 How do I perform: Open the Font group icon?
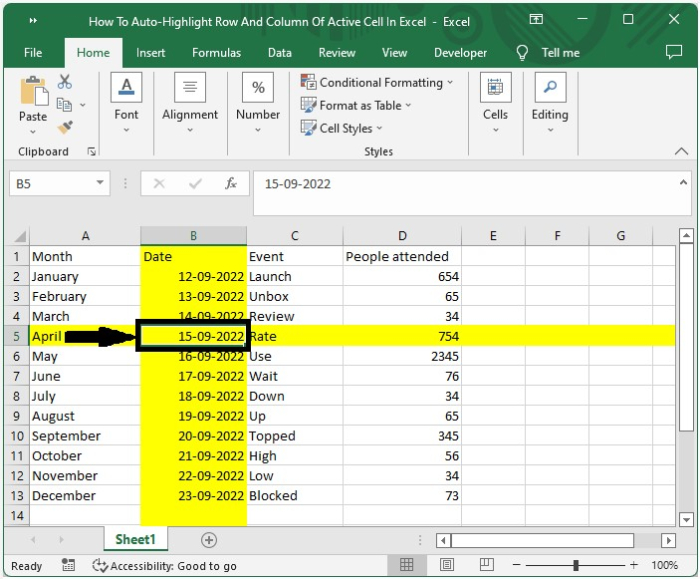[126, 89]
